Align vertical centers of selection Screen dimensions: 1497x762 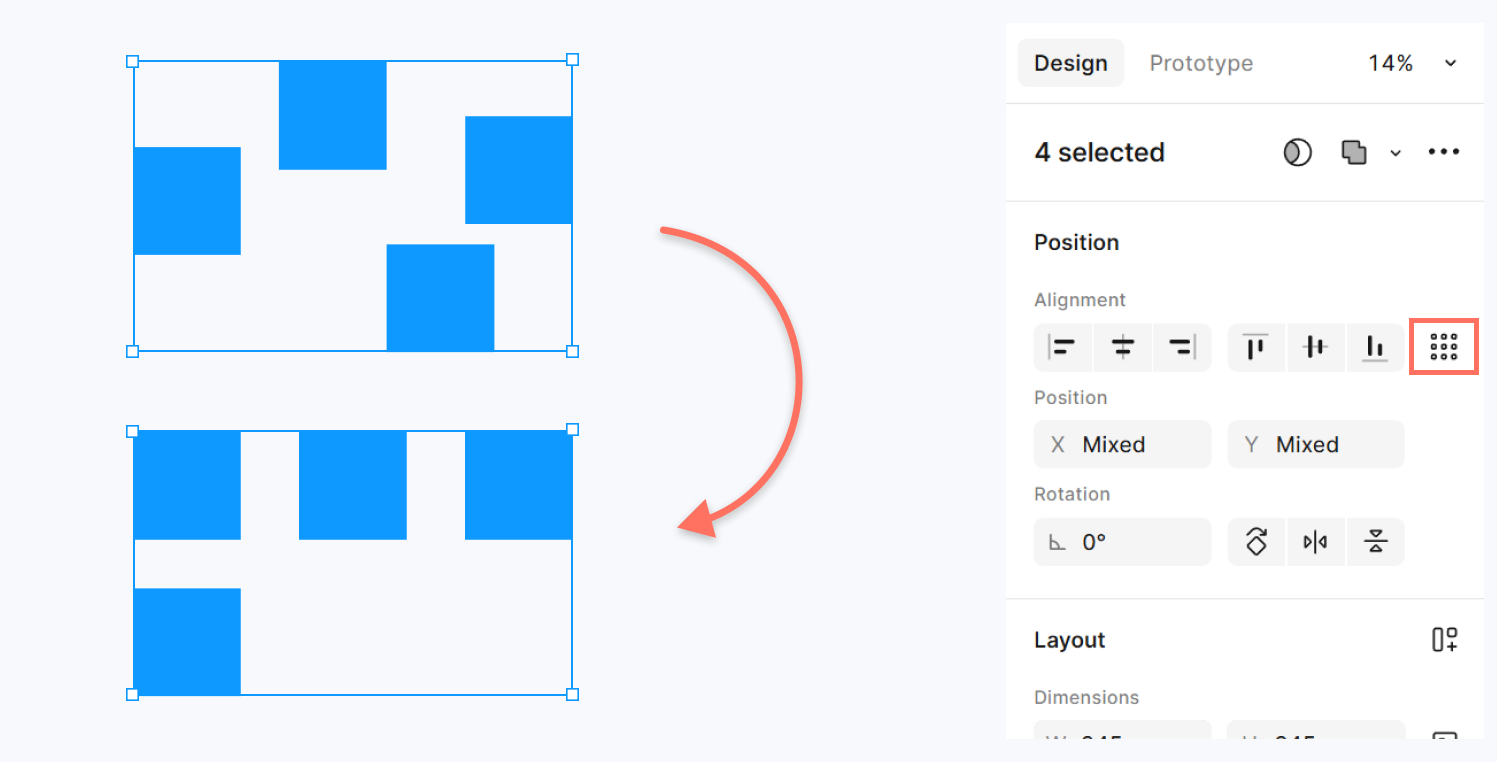pos(1315,348)
